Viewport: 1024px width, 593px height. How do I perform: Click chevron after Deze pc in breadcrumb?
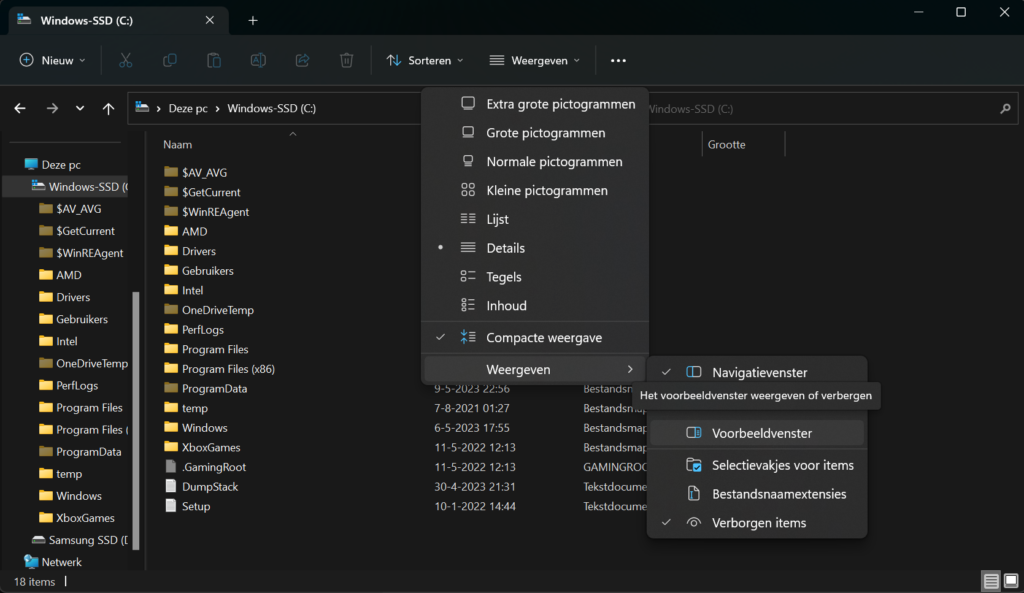tap(217, 108)
